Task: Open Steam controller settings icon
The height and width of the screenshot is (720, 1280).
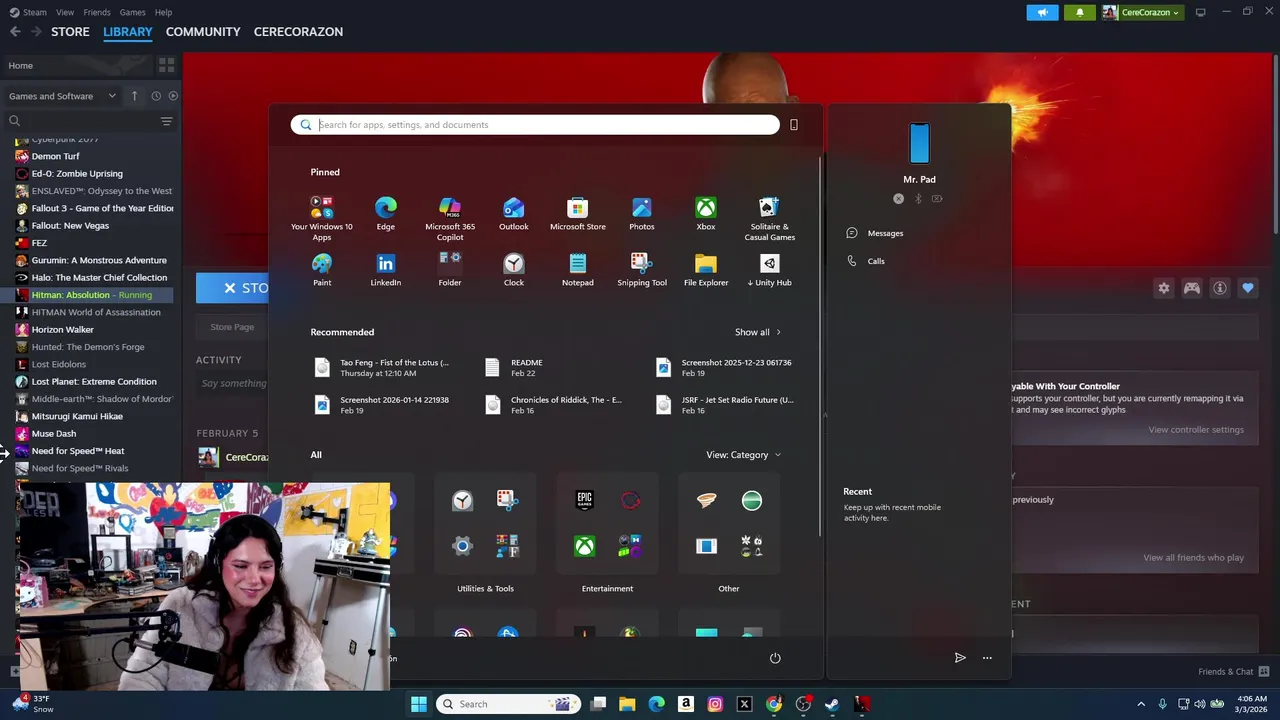Action: (1192, 288)
